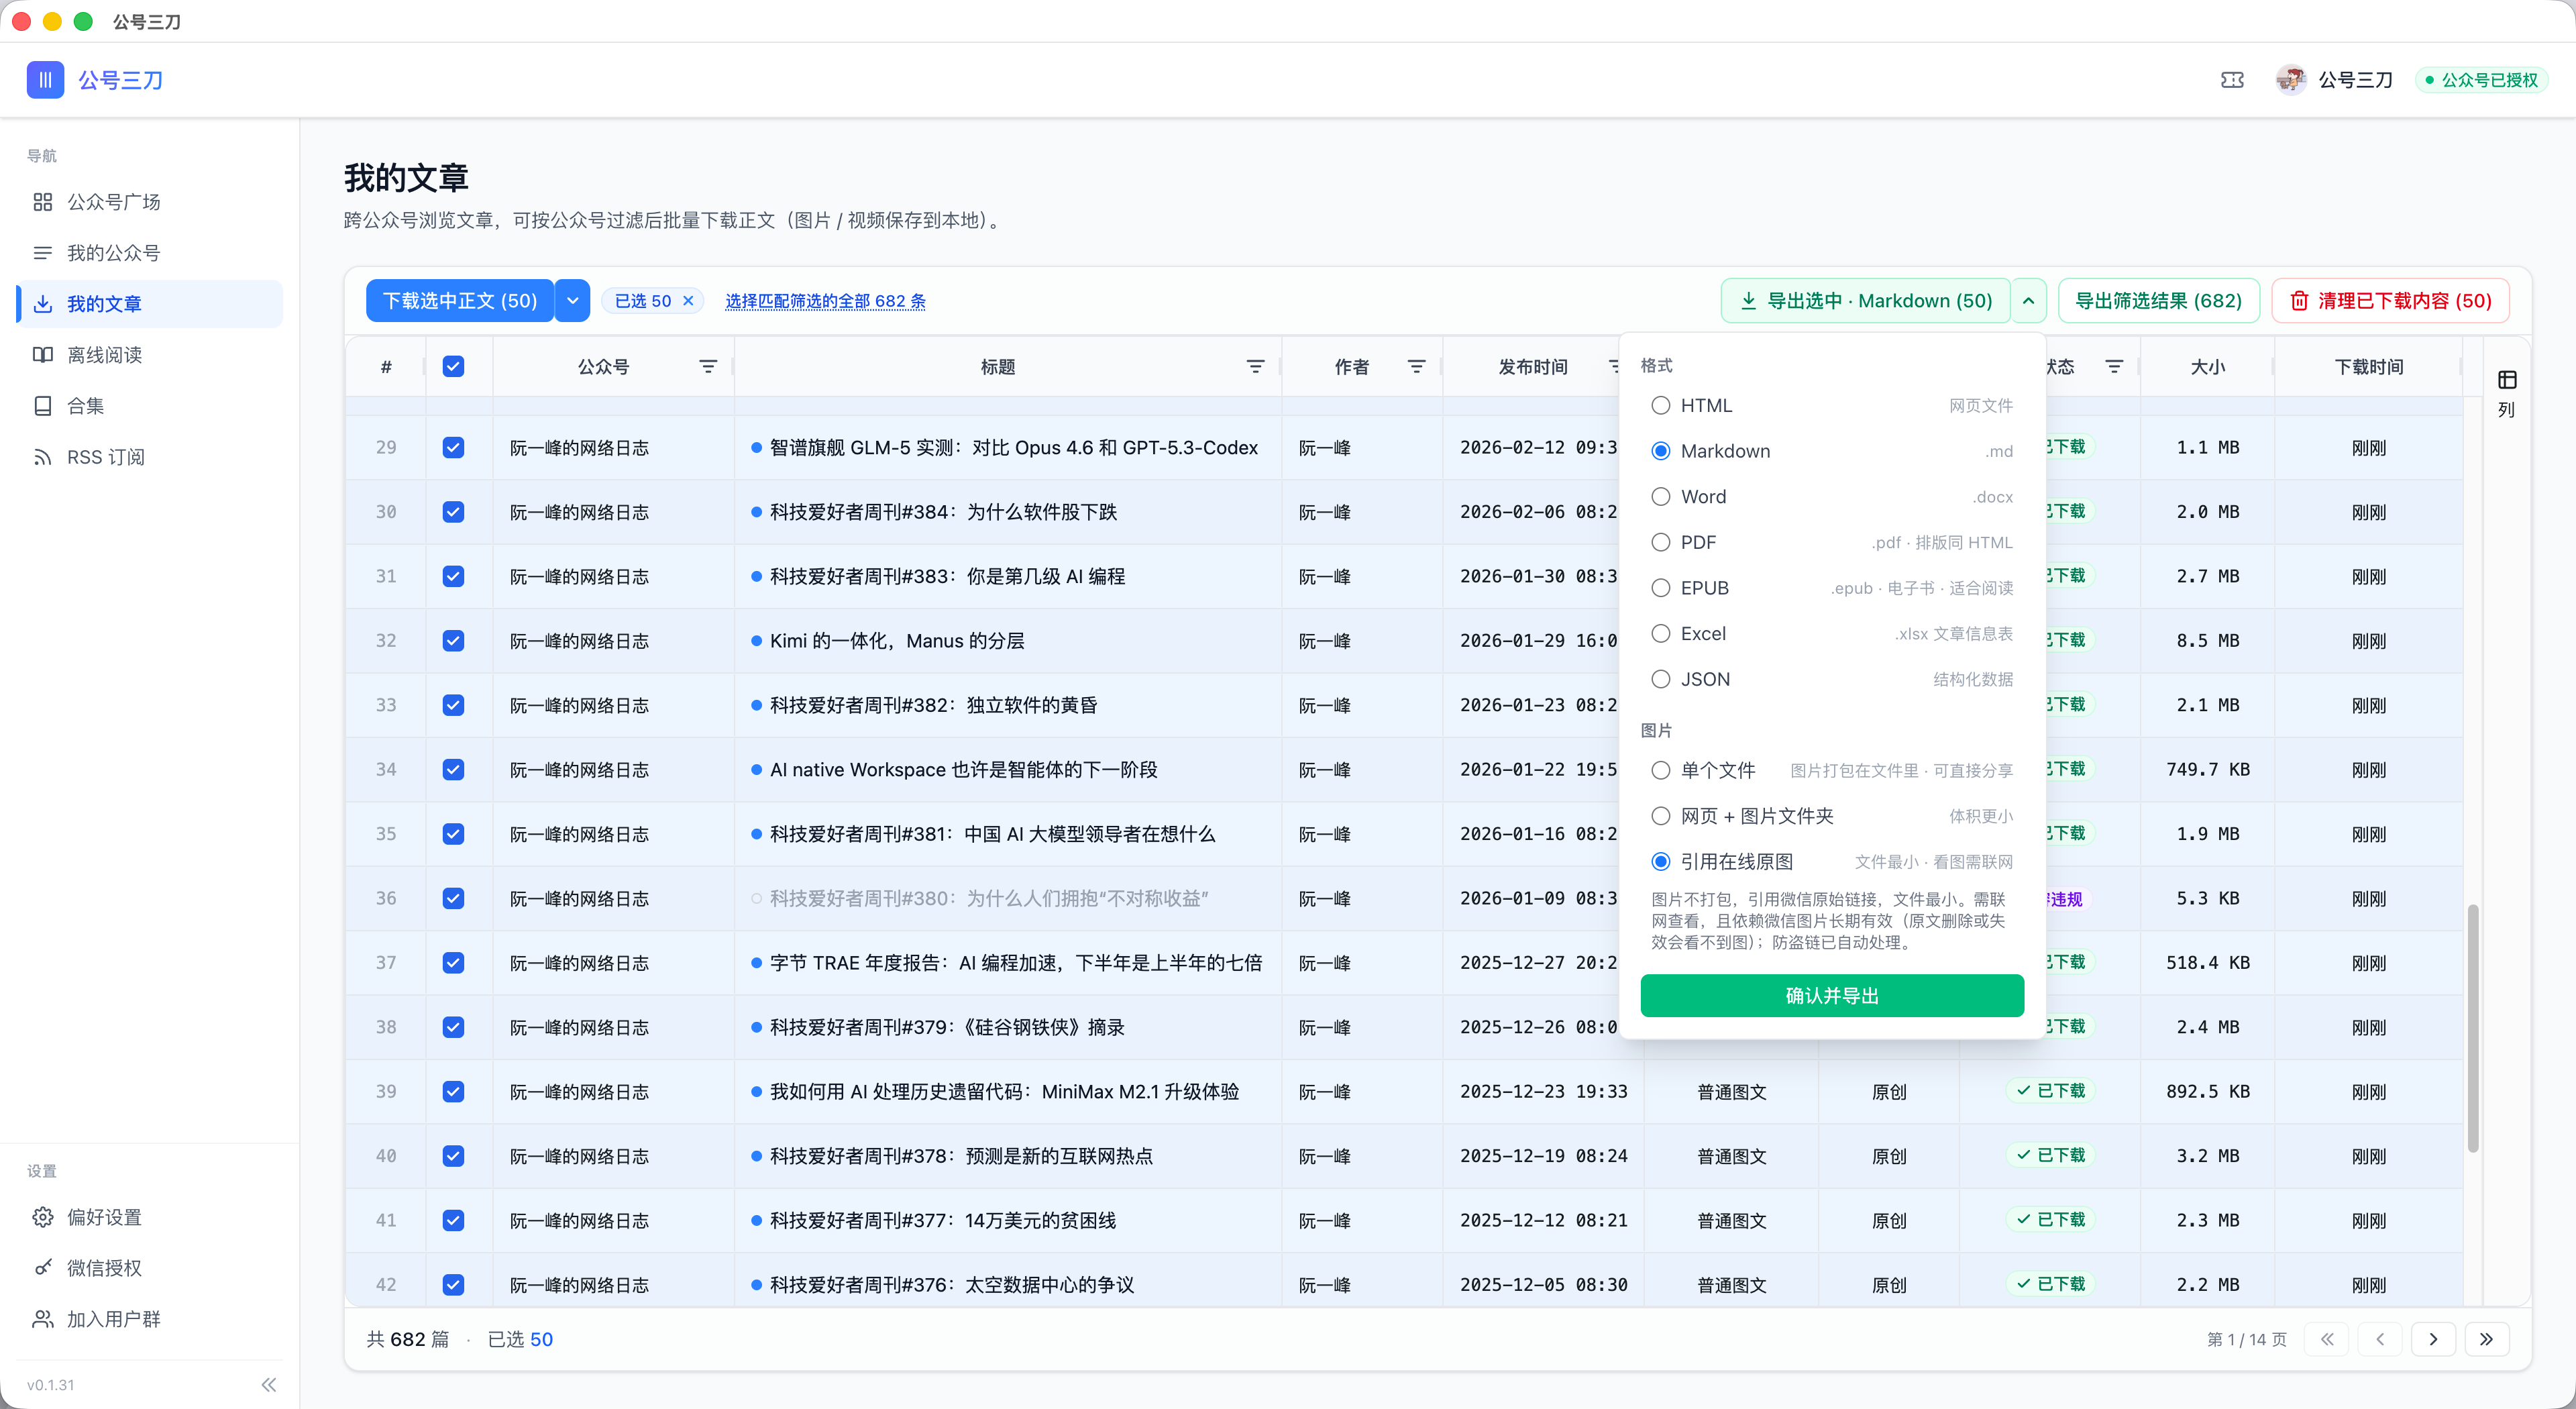Open 离线阅读 in sidebar
Viewport: 2576px width, 1409px height.
150,355
